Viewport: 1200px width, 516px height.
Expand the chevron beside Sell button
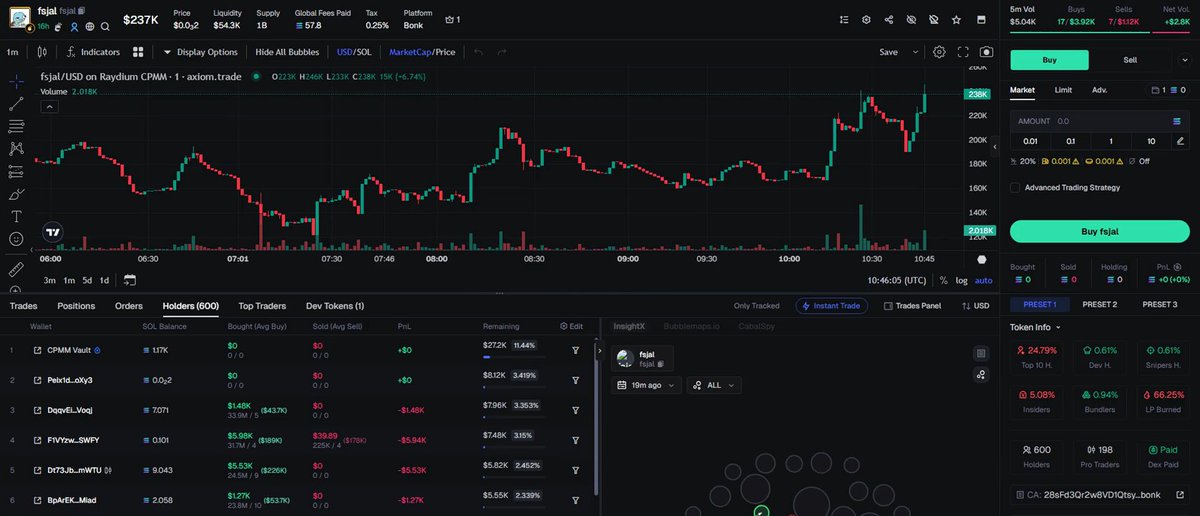[x=1185, y=60]
